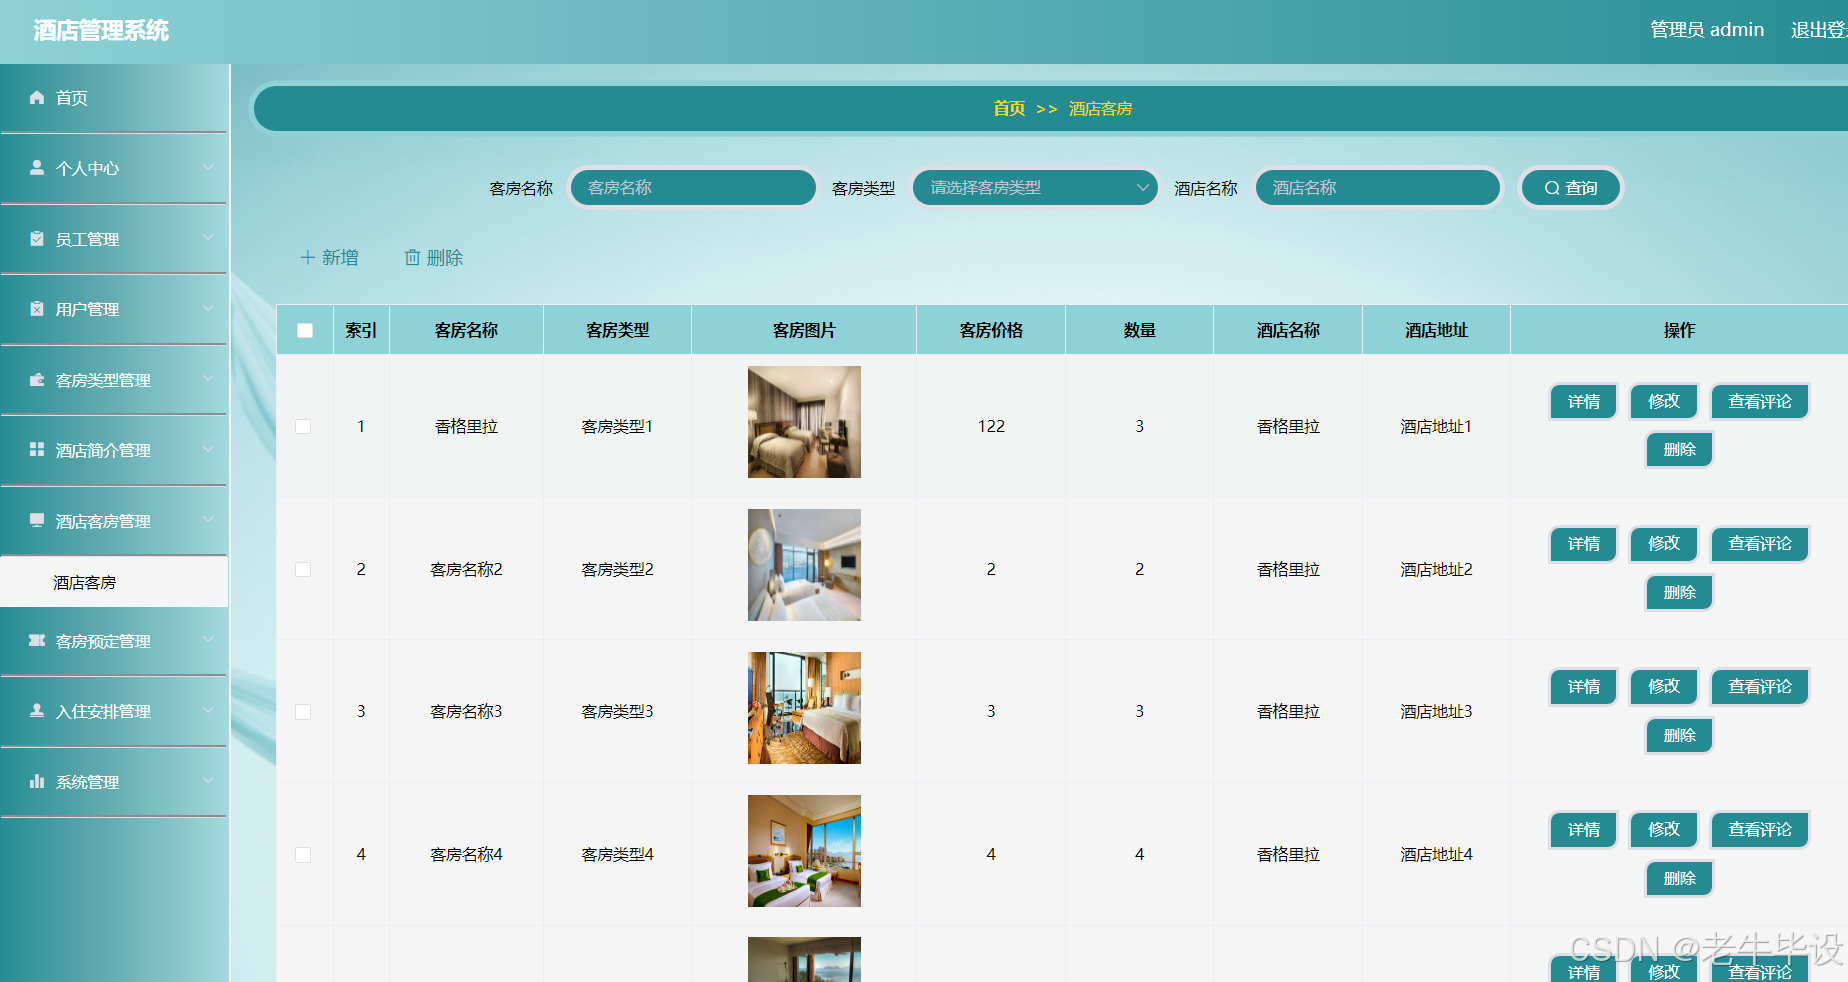Check the checkbox for row 香格里拉 index 1

point(303,426)
